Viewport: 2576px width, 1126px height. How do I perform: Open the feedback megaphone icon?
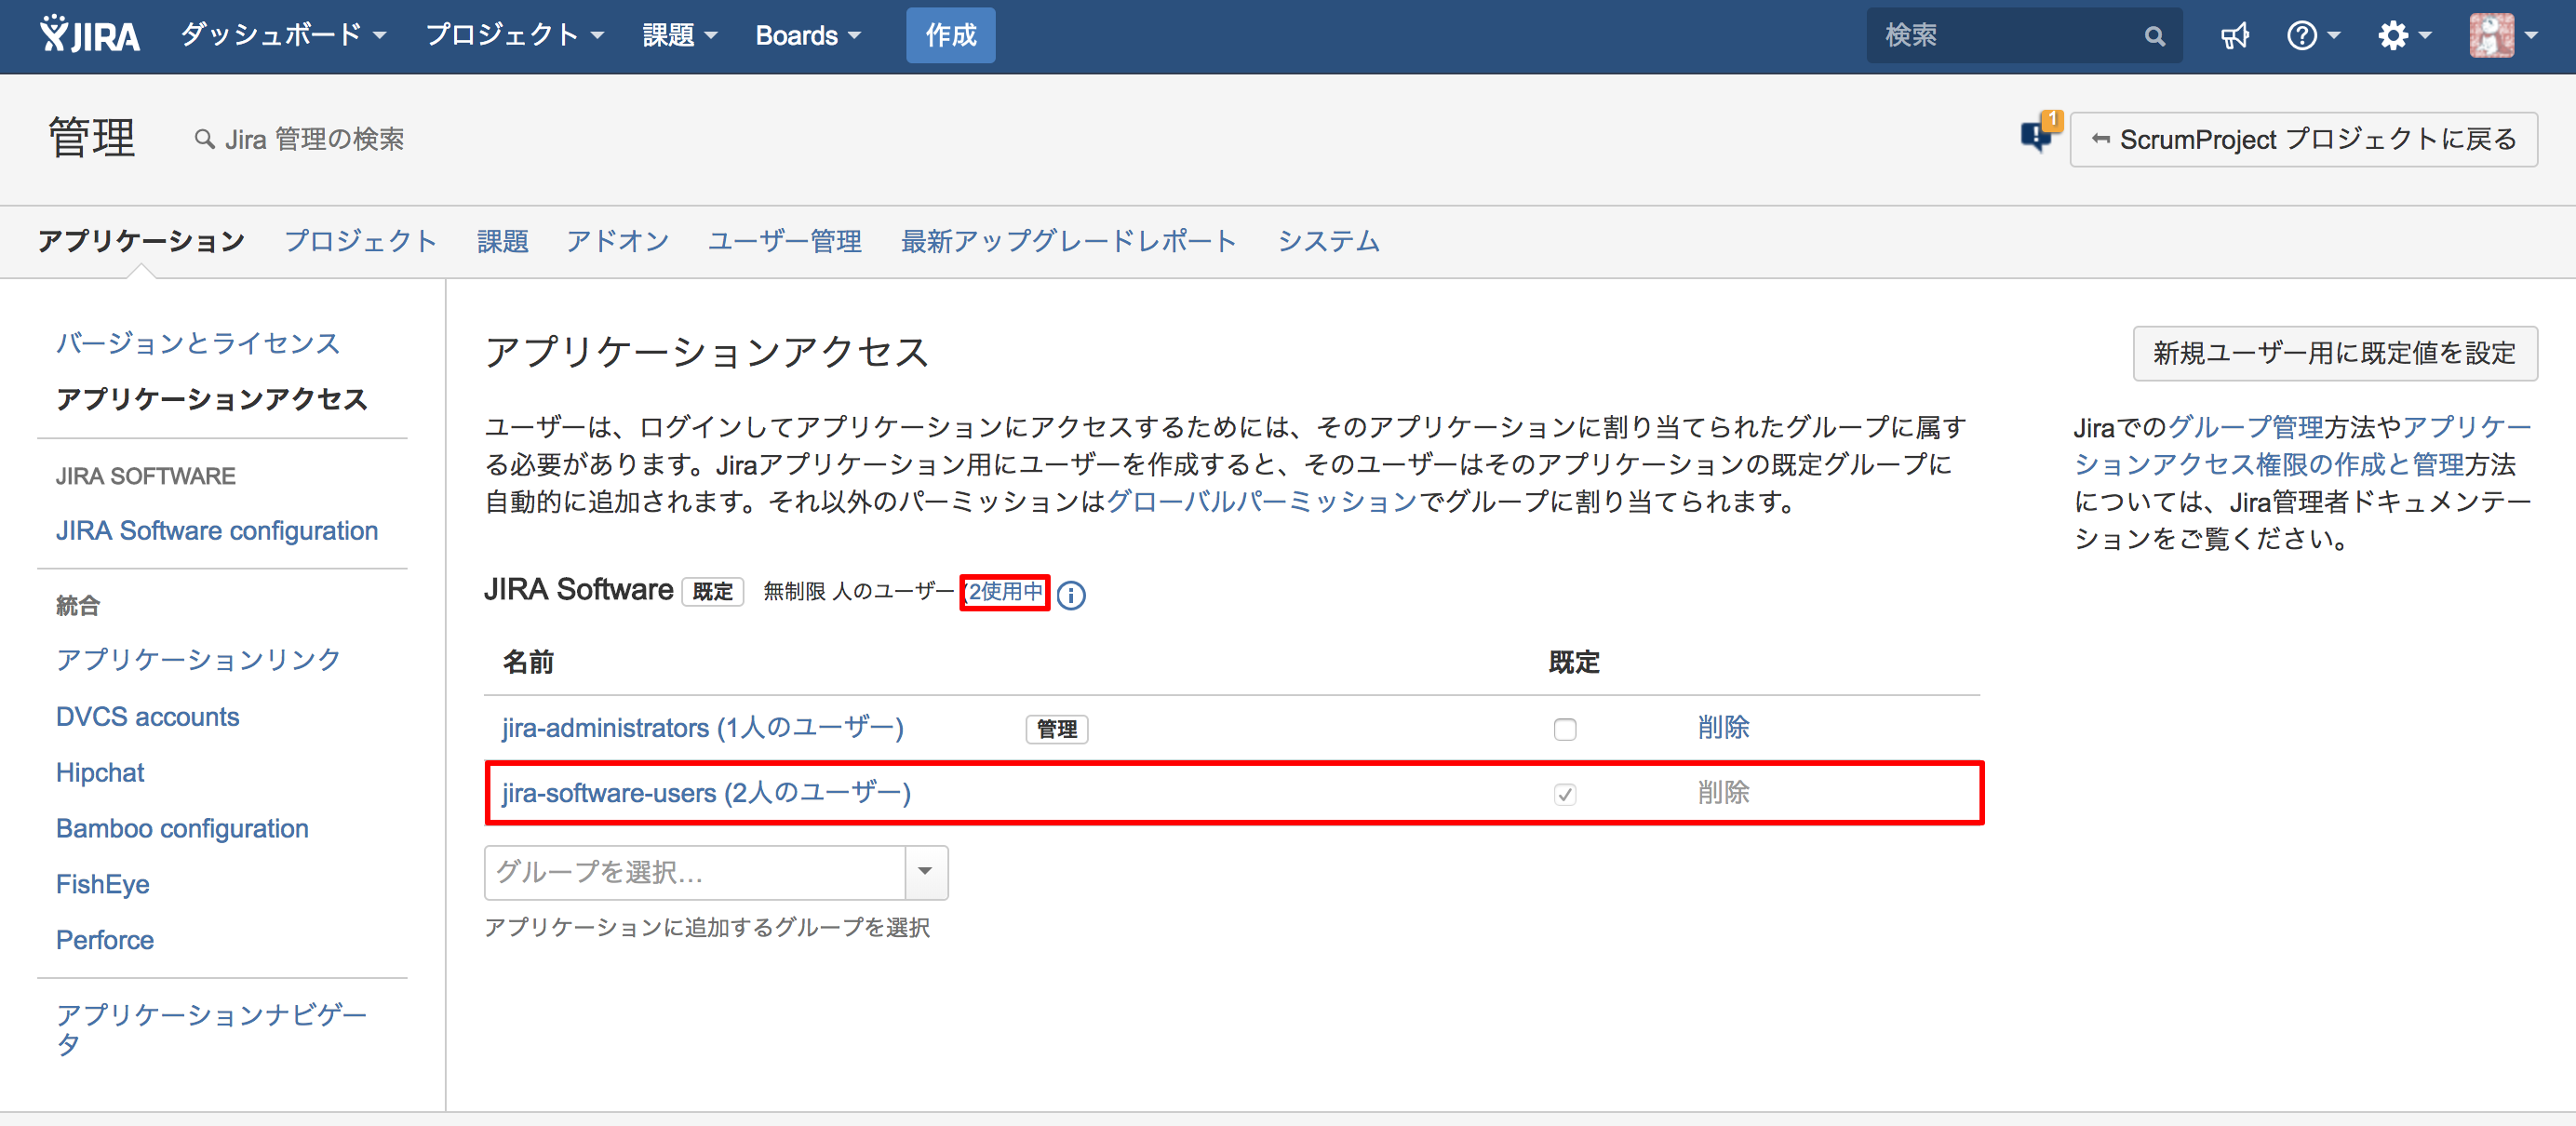(2234, 36)
